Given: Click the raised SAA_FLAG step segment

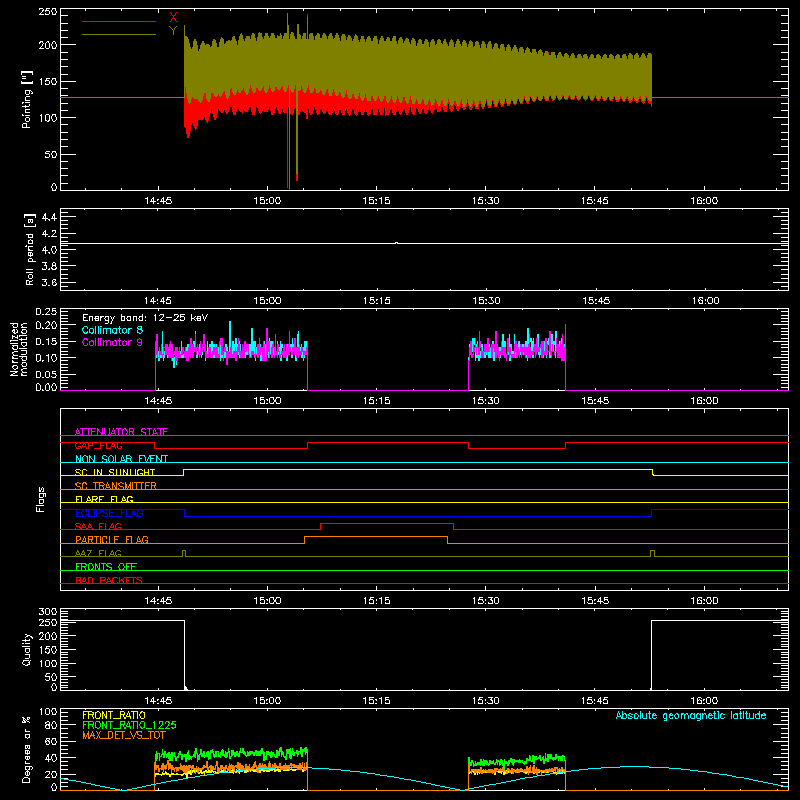Looking at the screenshot, I should point(387,523).
